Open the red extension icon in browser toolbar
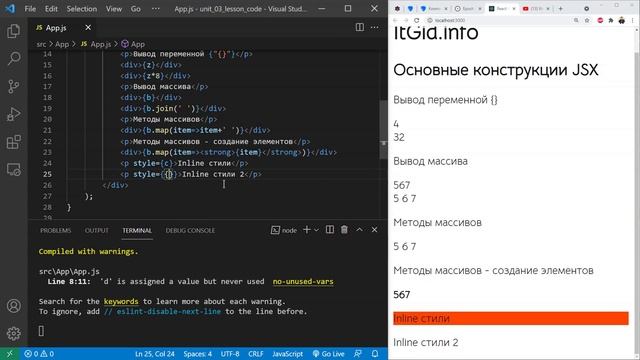Screen dimensions: 640x360 (x=600, y=20)
